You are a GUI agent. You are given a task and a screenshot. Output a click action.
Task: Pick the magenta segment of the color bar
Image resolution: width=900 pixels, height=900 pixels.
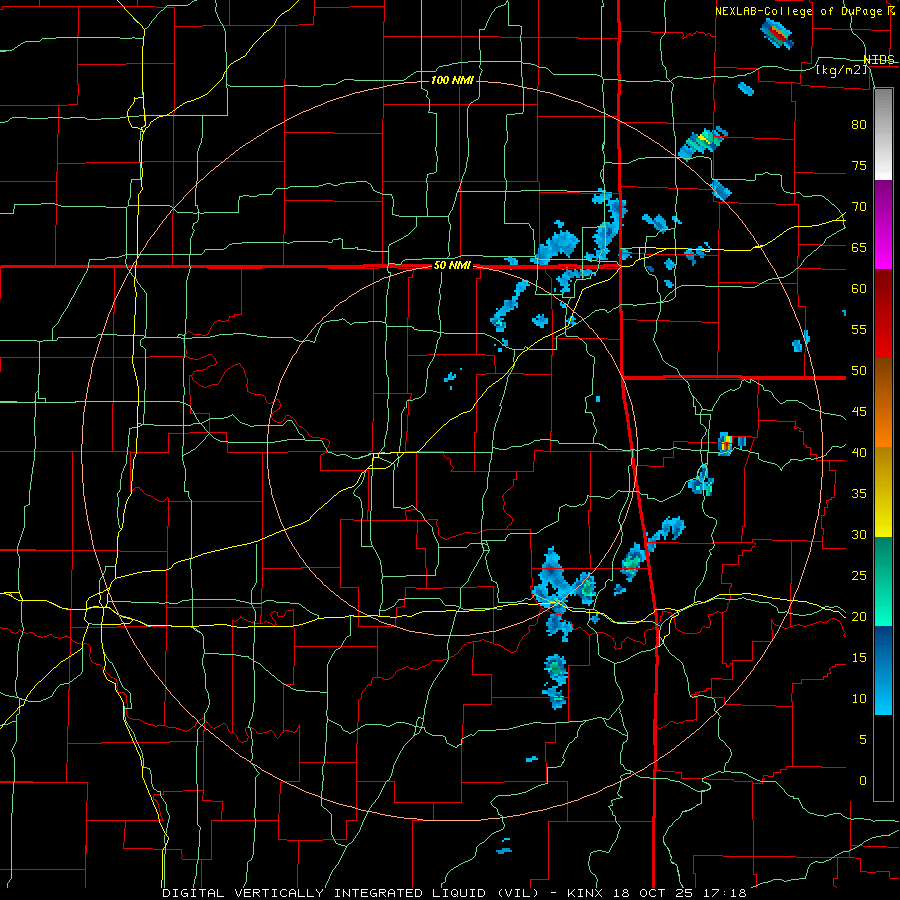click(883, 225)
